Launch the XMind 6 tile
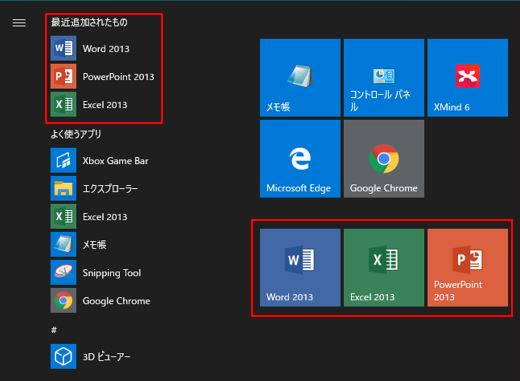Image resolution: width=520 pixels, height=381 pixels. (x=468, y=78)
